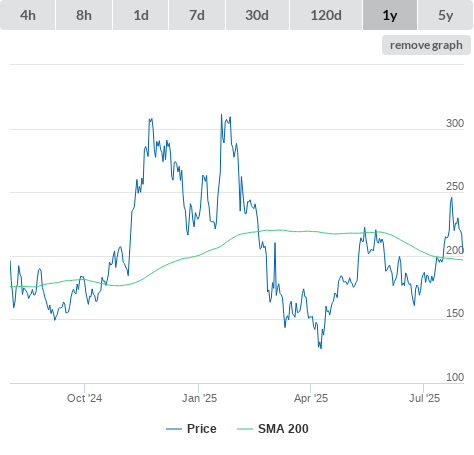Toggle the Price series in legend
474x455 pixels.
[x=202, y=428]
